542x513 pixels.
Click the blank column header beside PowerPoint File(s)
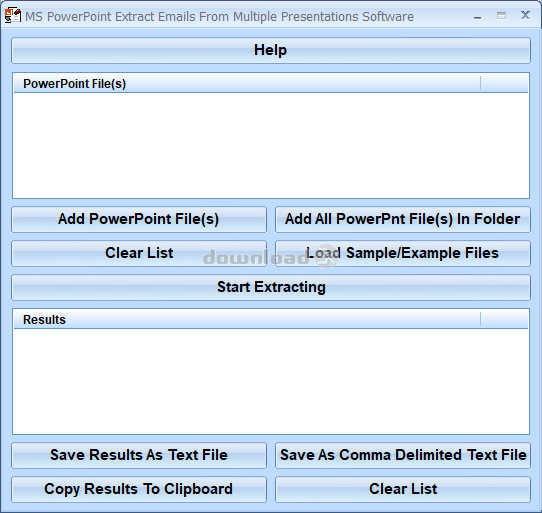(504, 84)
